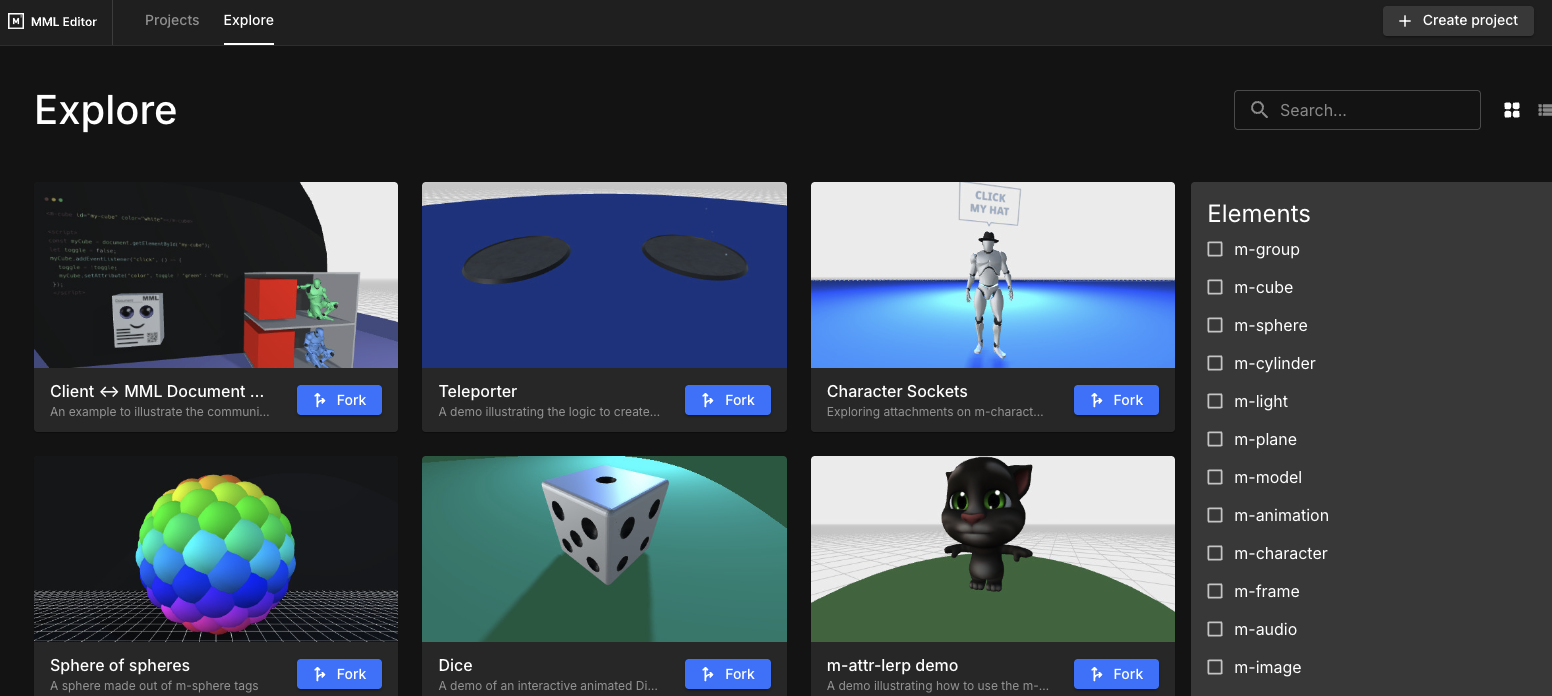Focus the Search input field

click(1372, 110)
